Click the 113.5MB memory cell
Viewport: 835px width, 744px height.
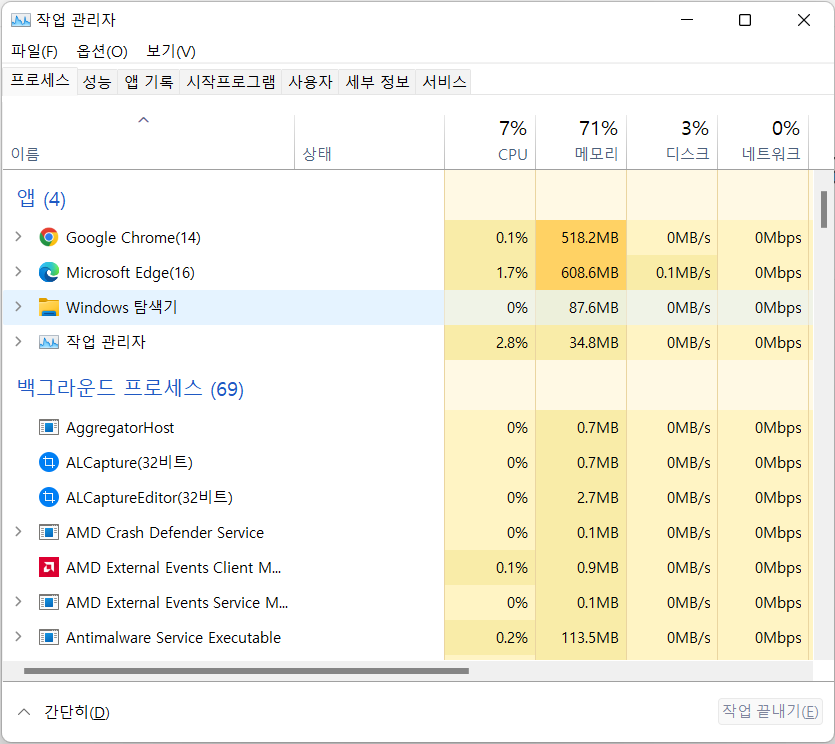(x=581, y=637)
